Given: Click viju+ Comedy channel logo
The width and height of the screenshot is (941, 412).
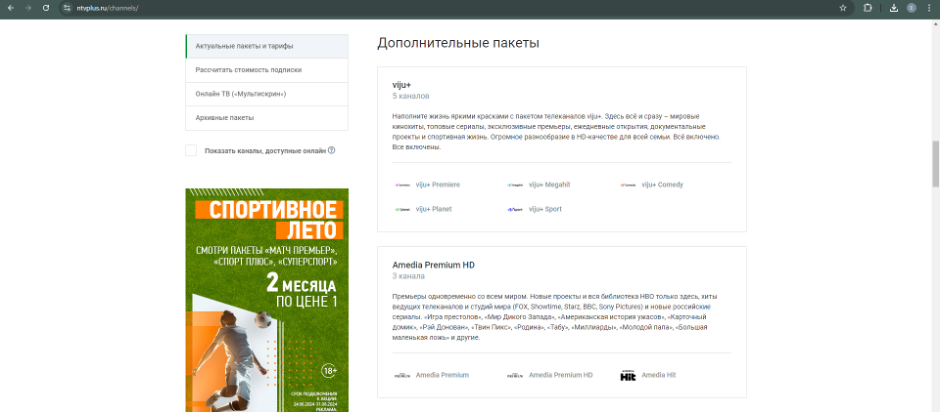Looking at the screenshot, I should 628,185.
